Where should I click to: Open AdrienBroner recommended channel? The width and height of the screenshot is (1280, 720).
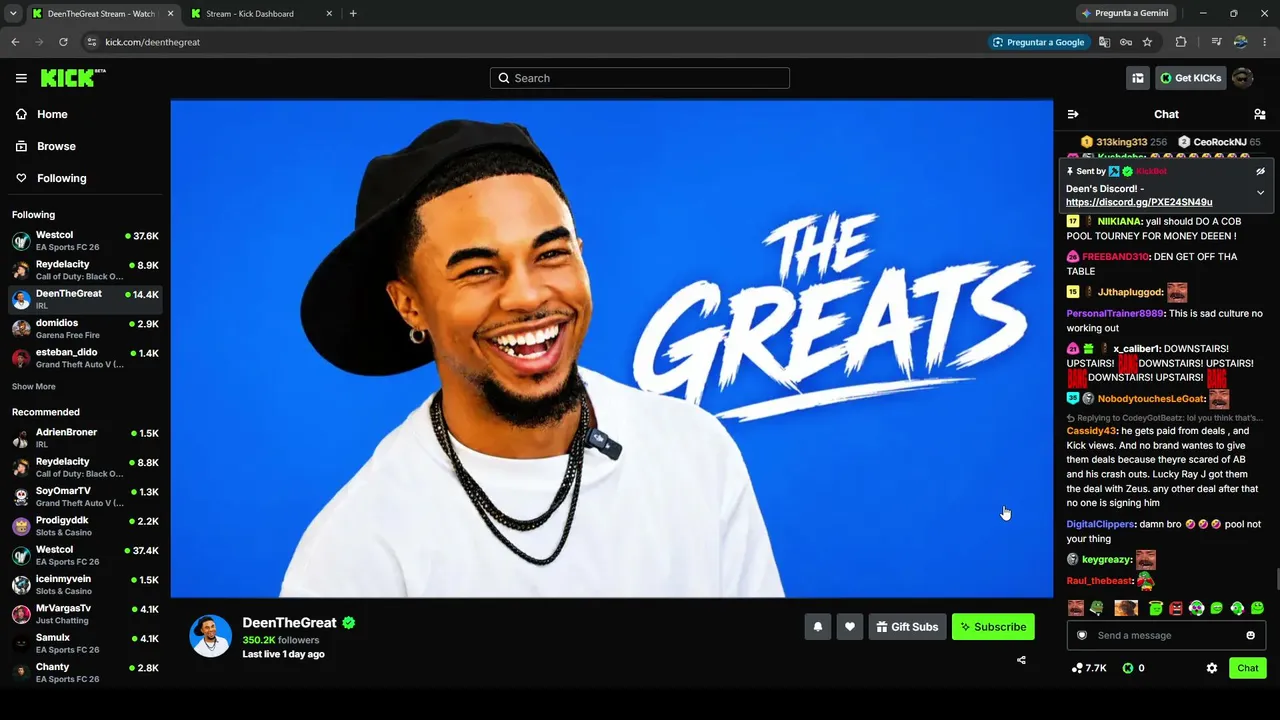pyautogui.click(x=85, y=438)
